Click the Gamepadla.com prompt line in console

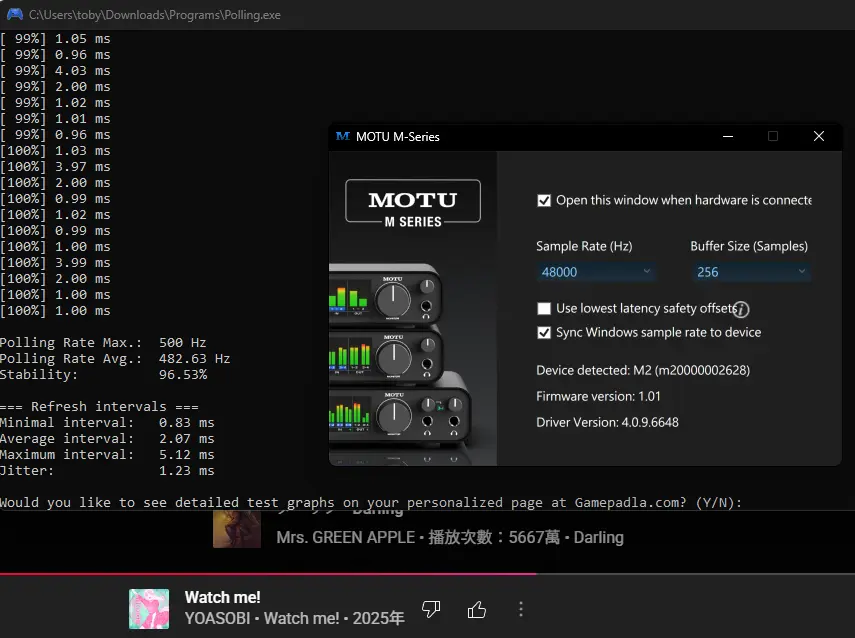[371, 502]
